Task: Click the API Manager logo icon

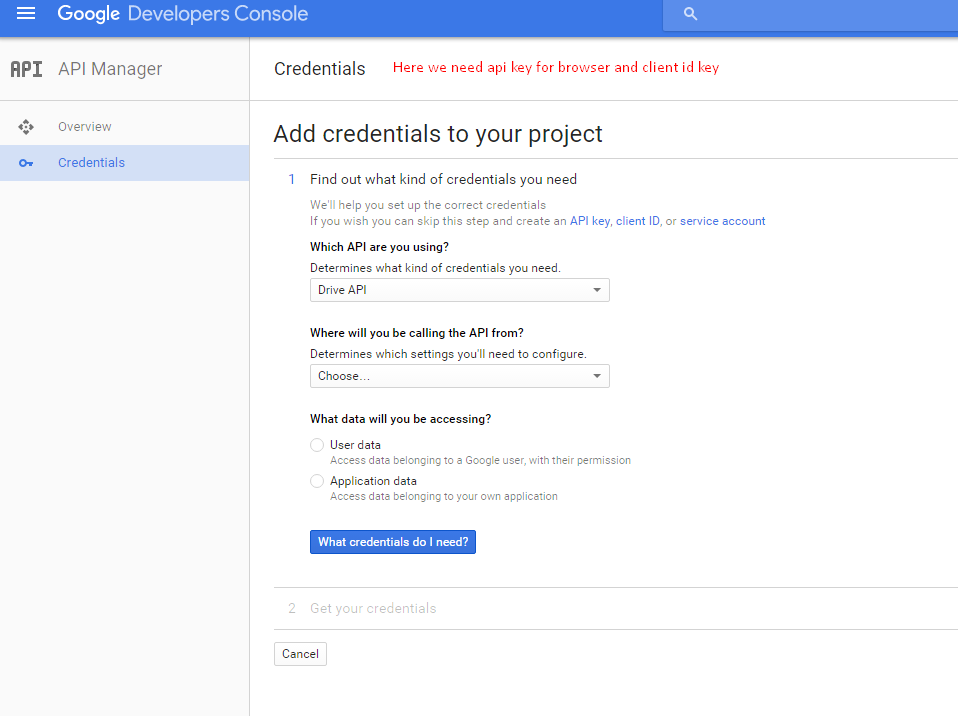Action: tap(26, 69)
